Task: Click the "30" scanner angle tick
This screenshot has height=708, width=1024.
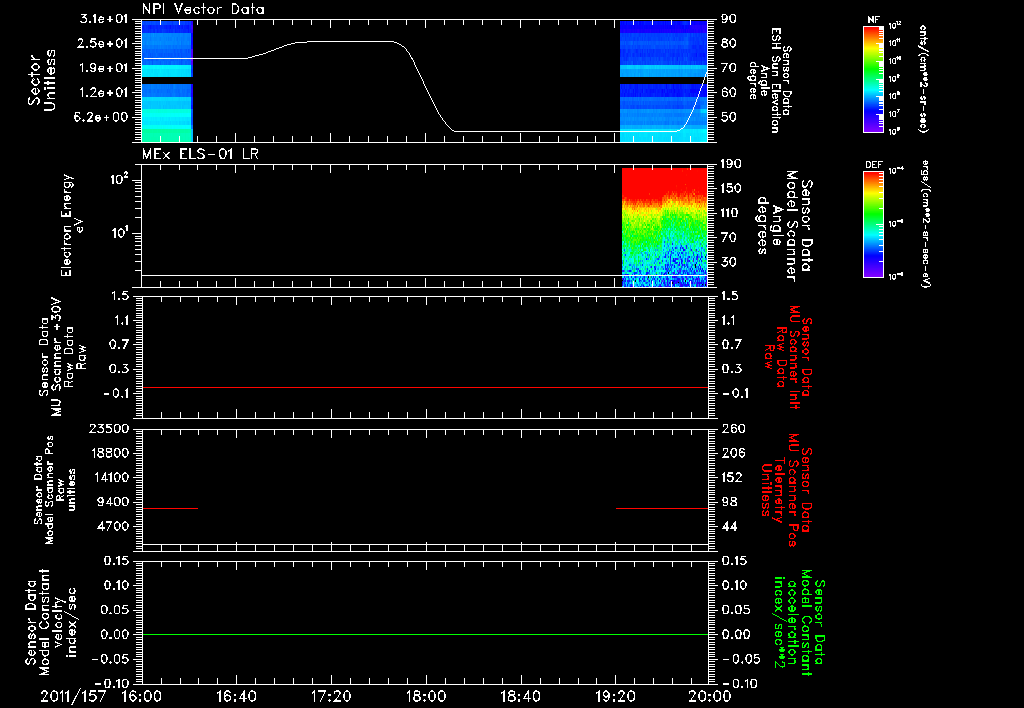Action: (728, 262)
